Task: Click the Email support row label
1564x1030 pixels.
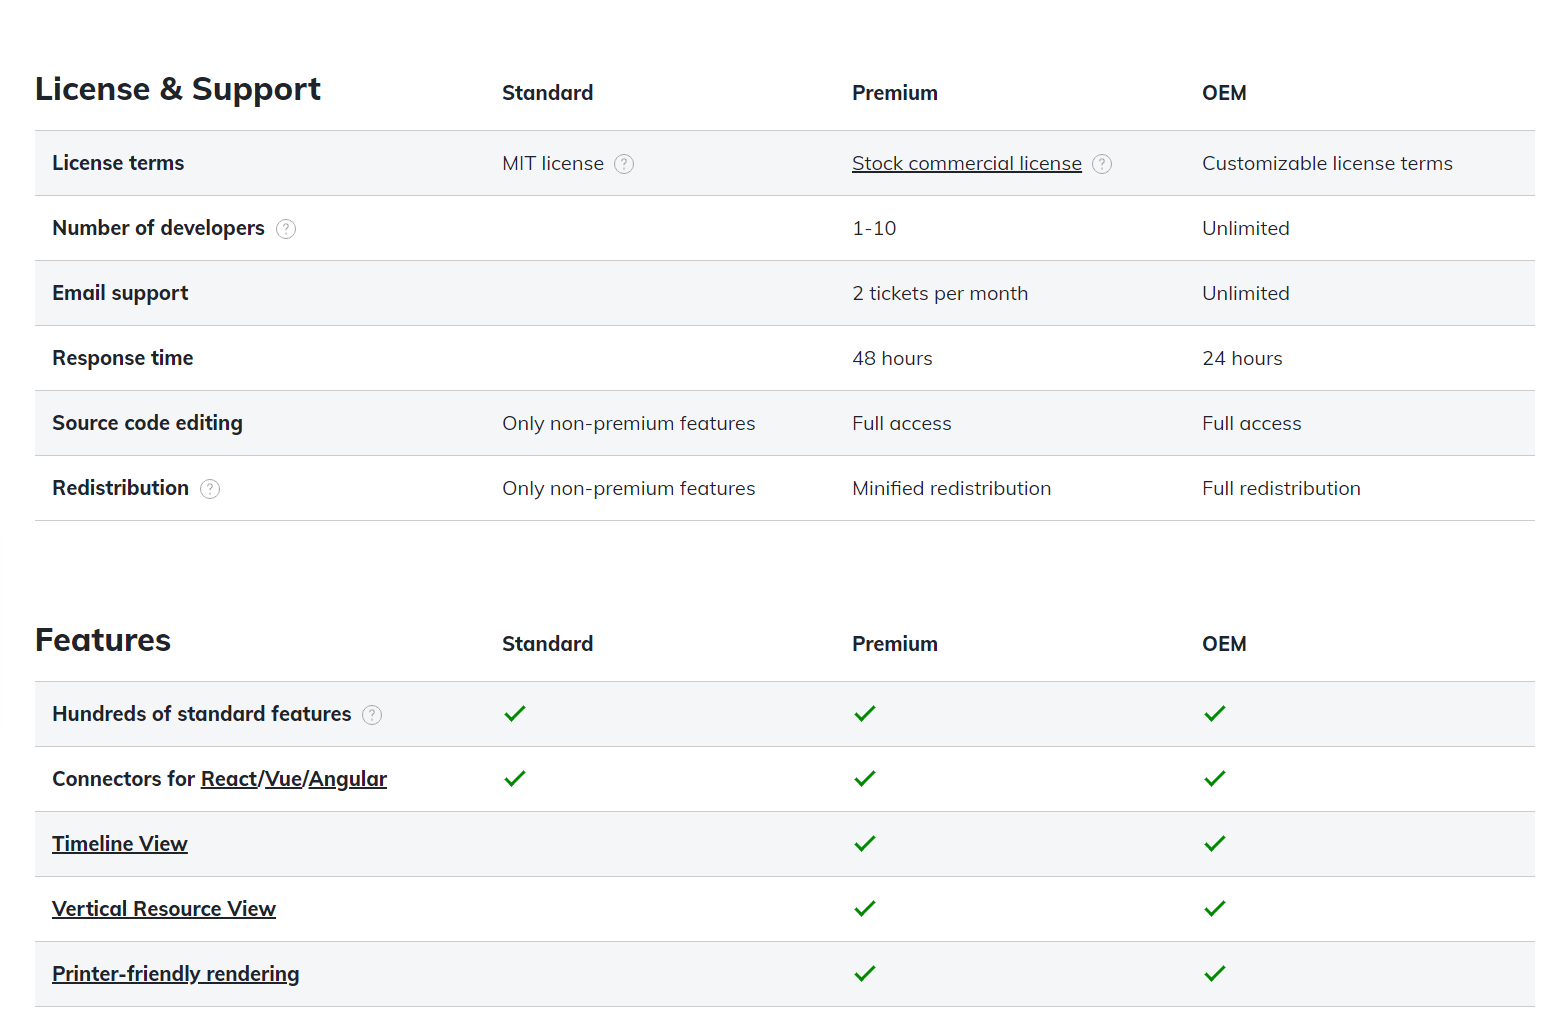Action: tap(120, 293)
